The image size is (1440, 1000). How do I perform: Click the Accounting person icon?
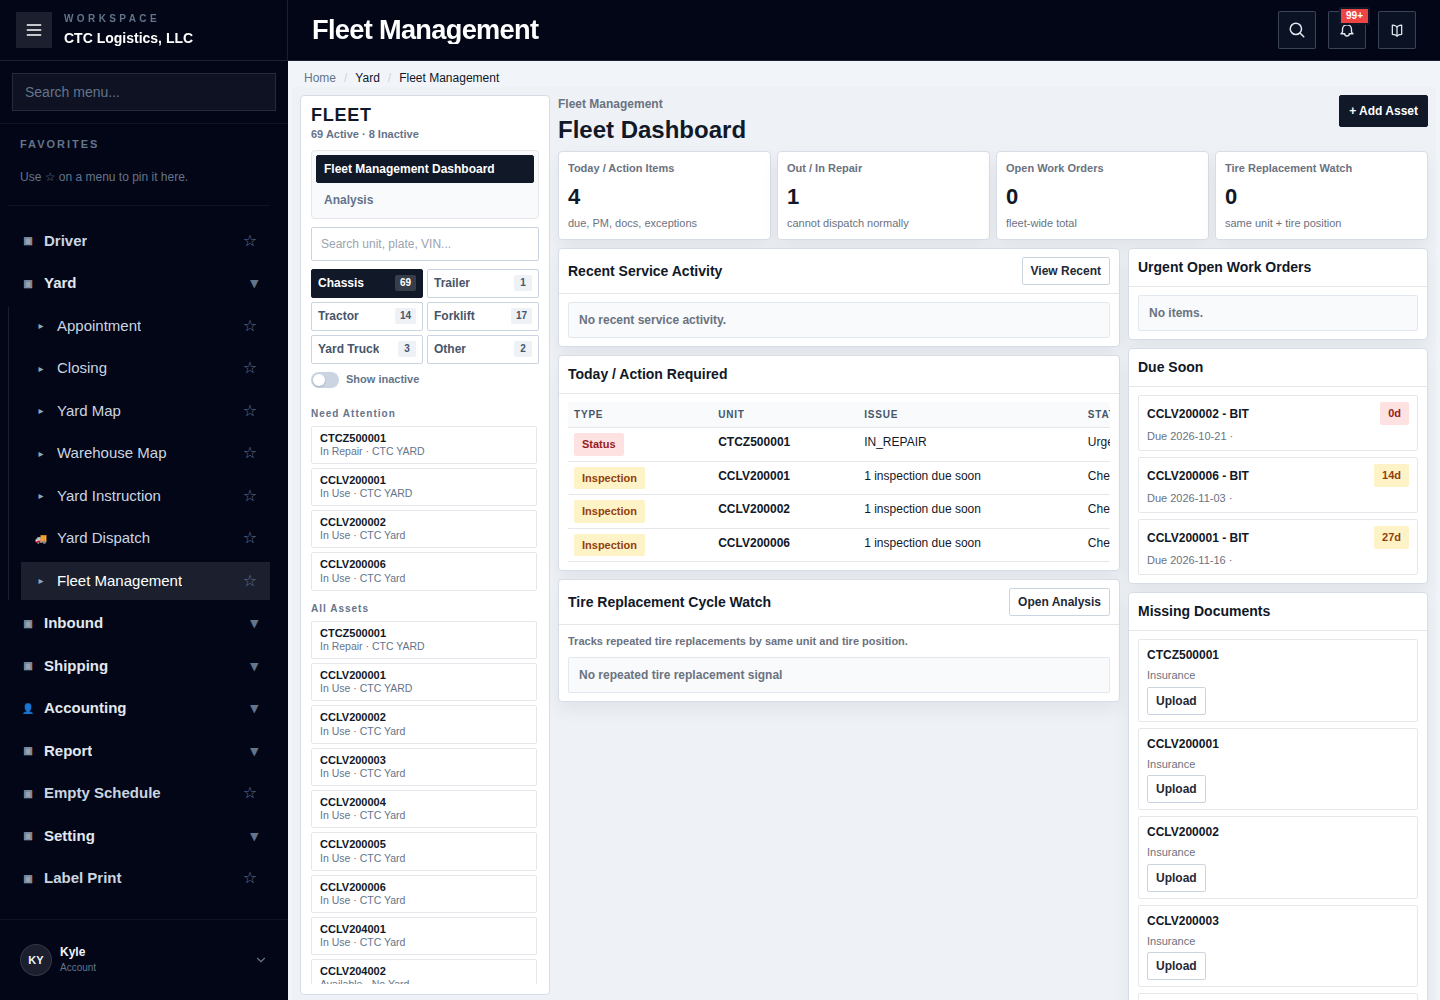28,708
